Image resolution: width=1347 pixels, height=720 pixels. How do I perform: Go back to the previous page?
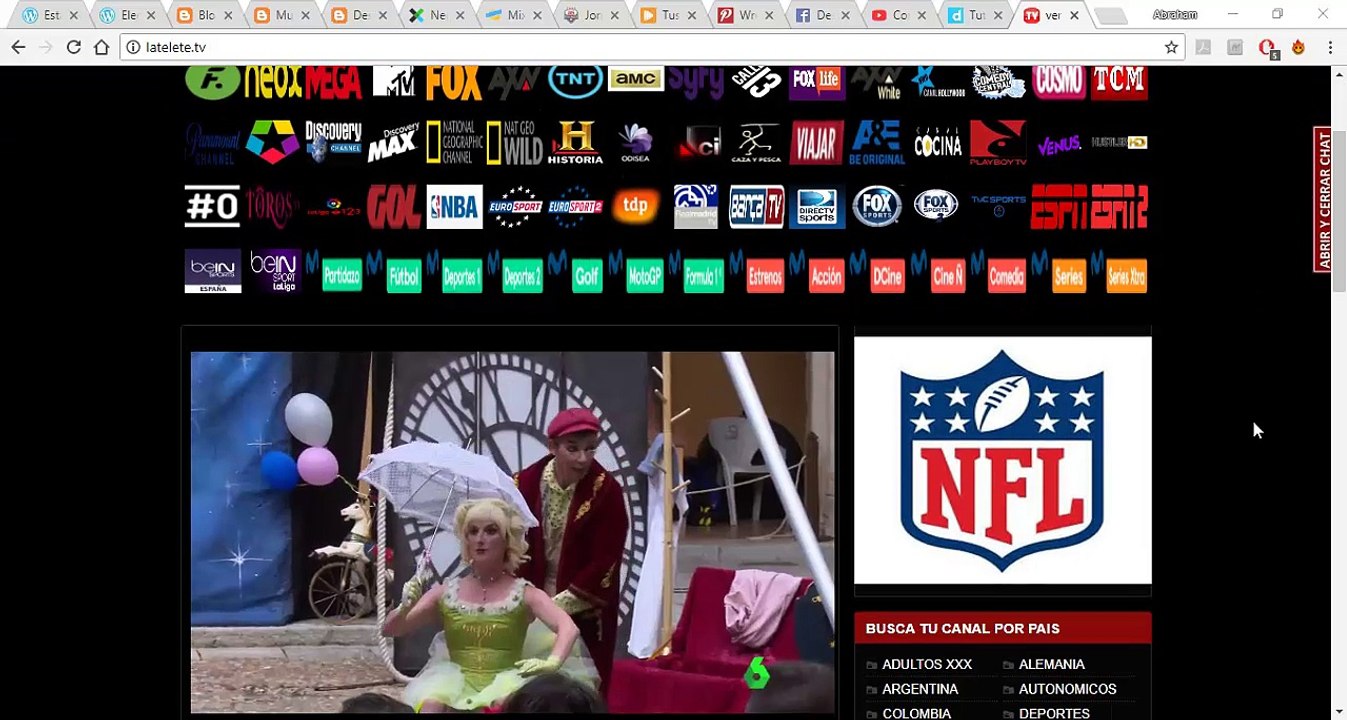point(18,47)
